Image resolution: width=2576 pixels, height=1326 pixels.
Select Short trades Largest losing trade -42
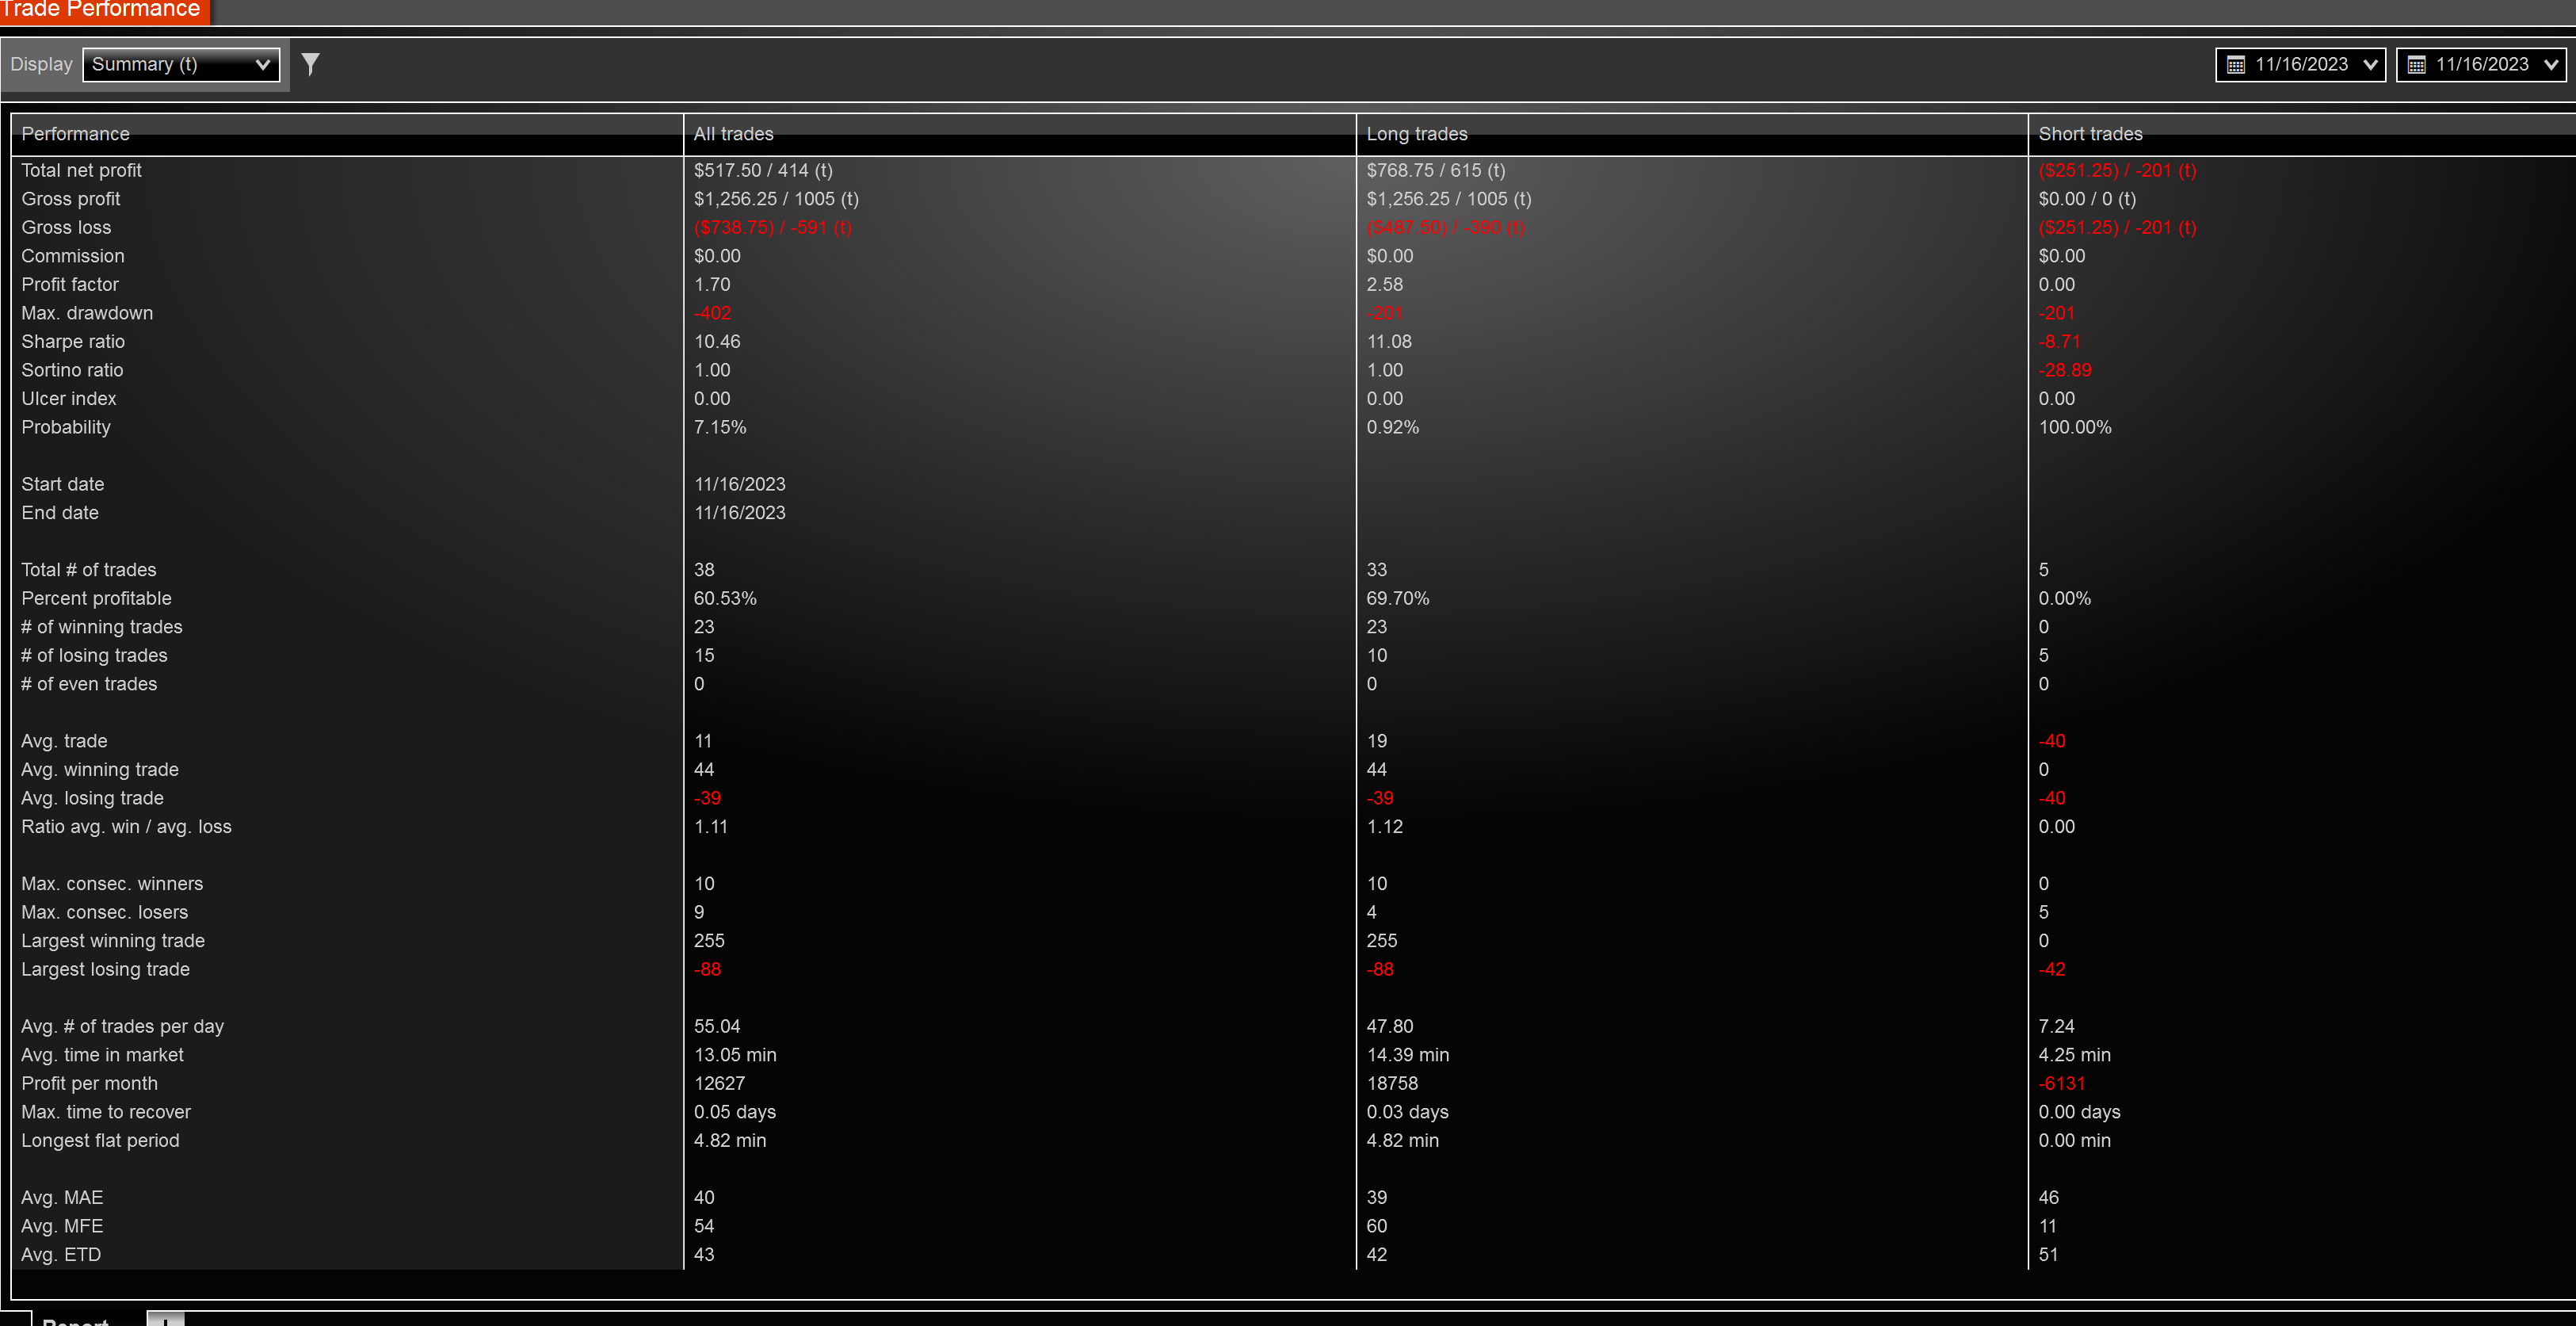2052,969
